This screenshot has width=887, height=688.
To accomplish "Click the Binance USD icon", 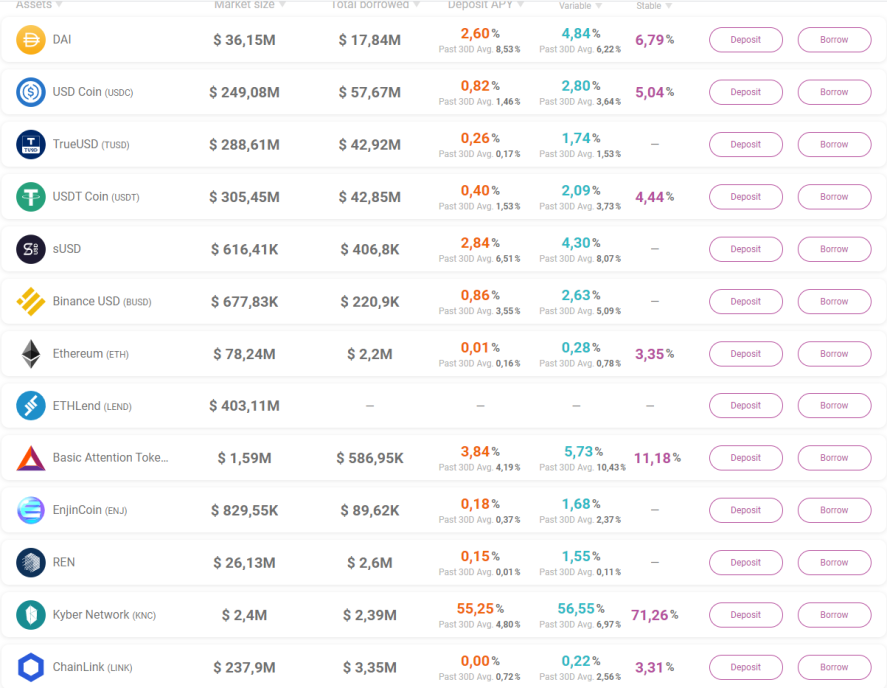I will click(31, 301).
